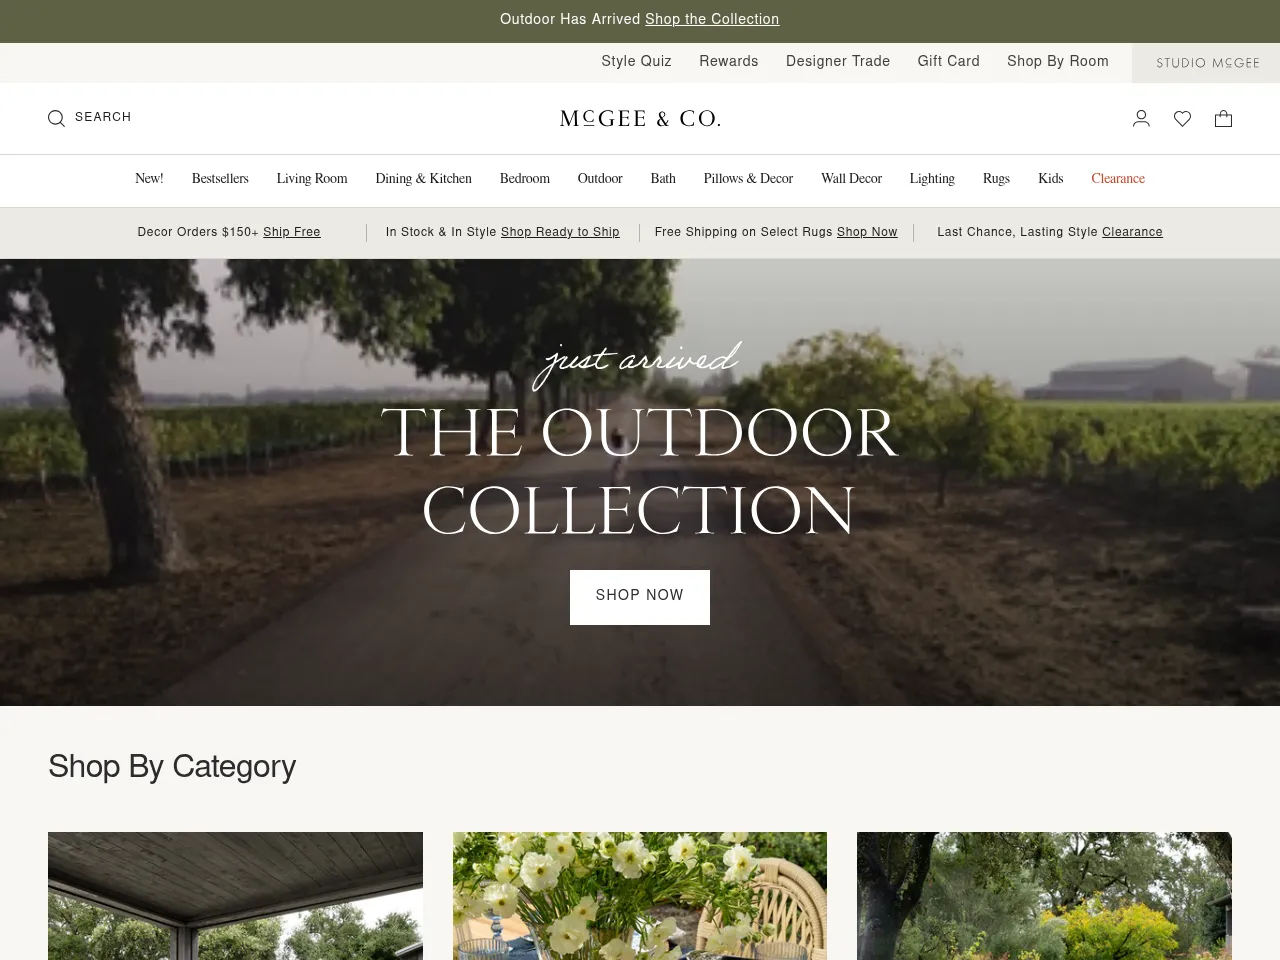The width and height of the screenshot is (1280, 960).
Task: Click the Shop Now hero button
Action: point(640,597)
